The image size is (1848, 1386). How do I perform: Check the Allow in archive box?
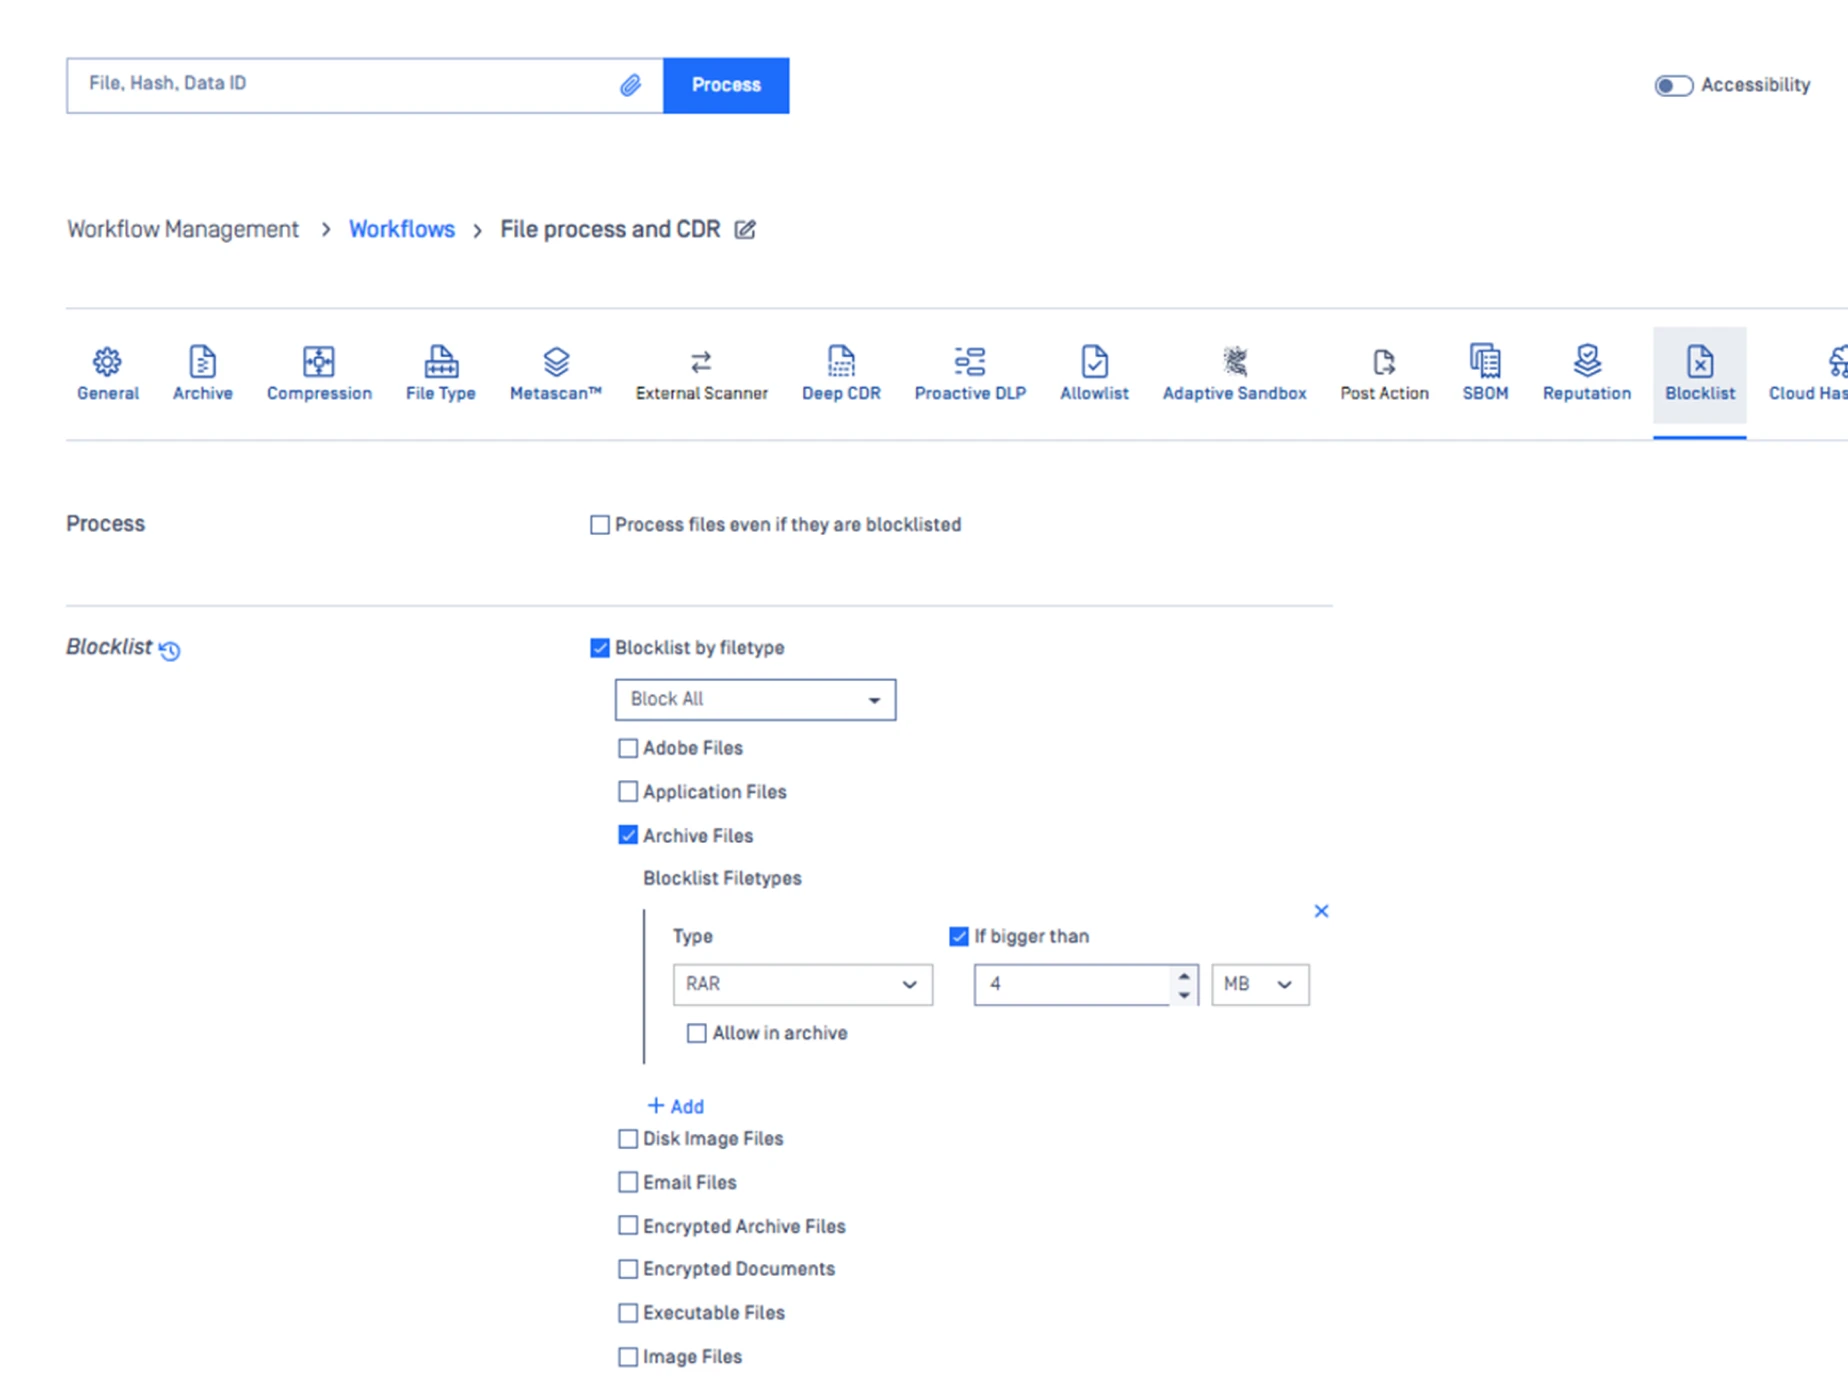697,1033
